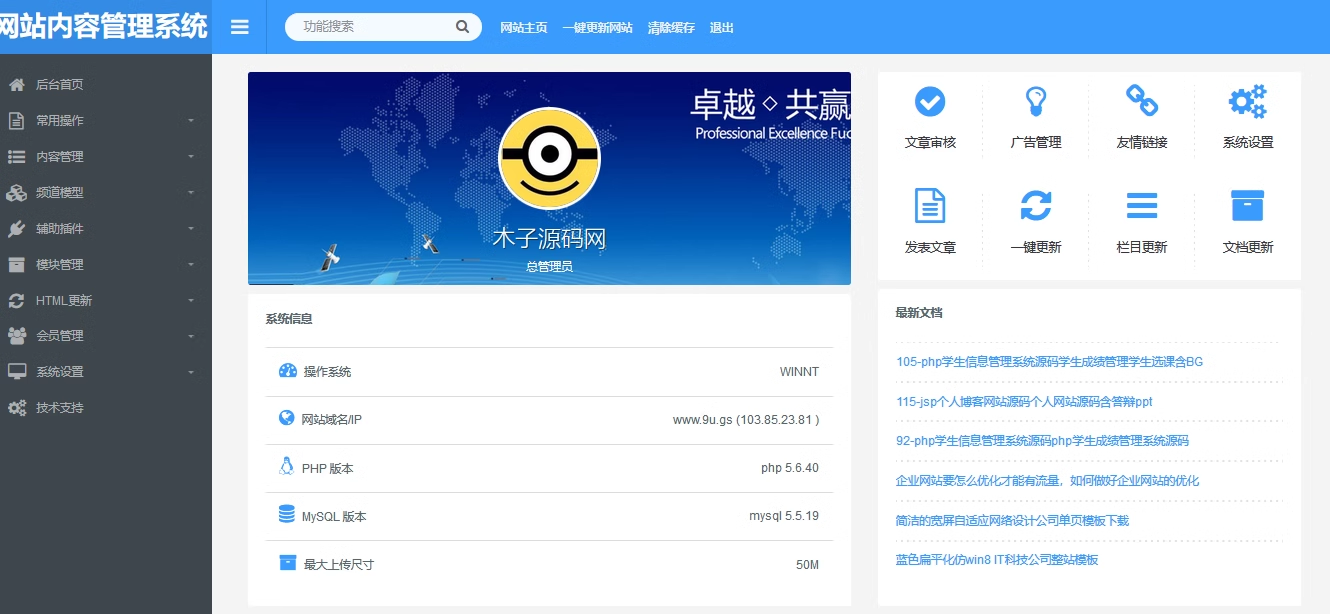Click the refresh icon beside HTML更新

(x=16, y=301)
